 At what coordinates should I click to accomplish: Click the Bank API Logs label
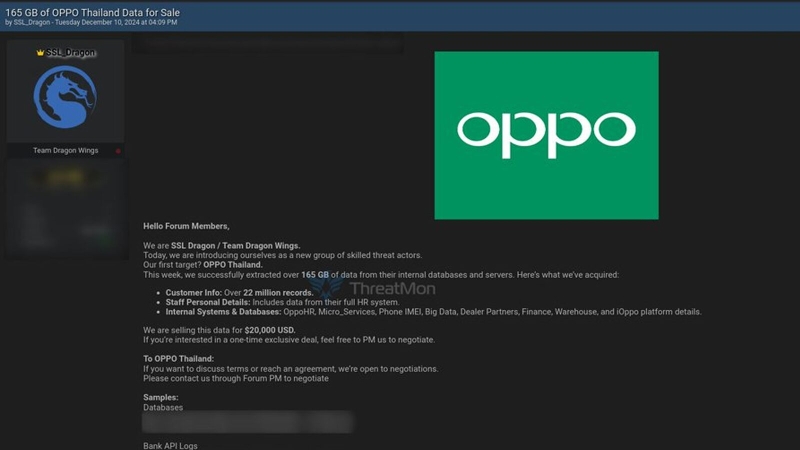point(170,445)
